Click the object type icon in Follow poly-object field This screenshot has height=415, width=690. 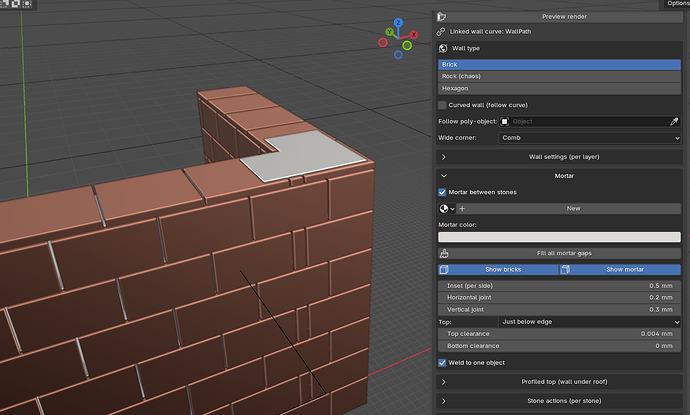coord(505,121)
